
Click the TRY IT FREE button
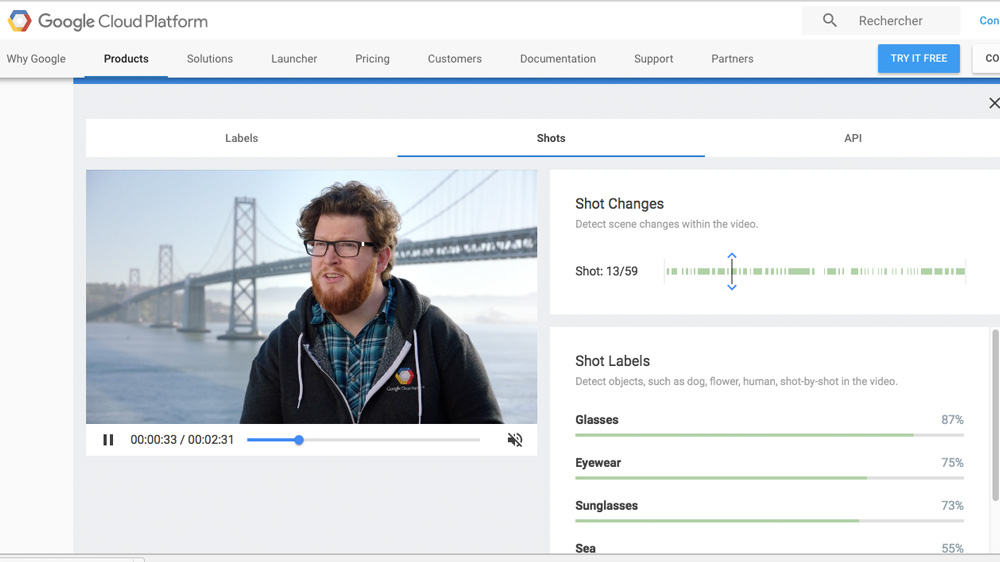[918, 58]
